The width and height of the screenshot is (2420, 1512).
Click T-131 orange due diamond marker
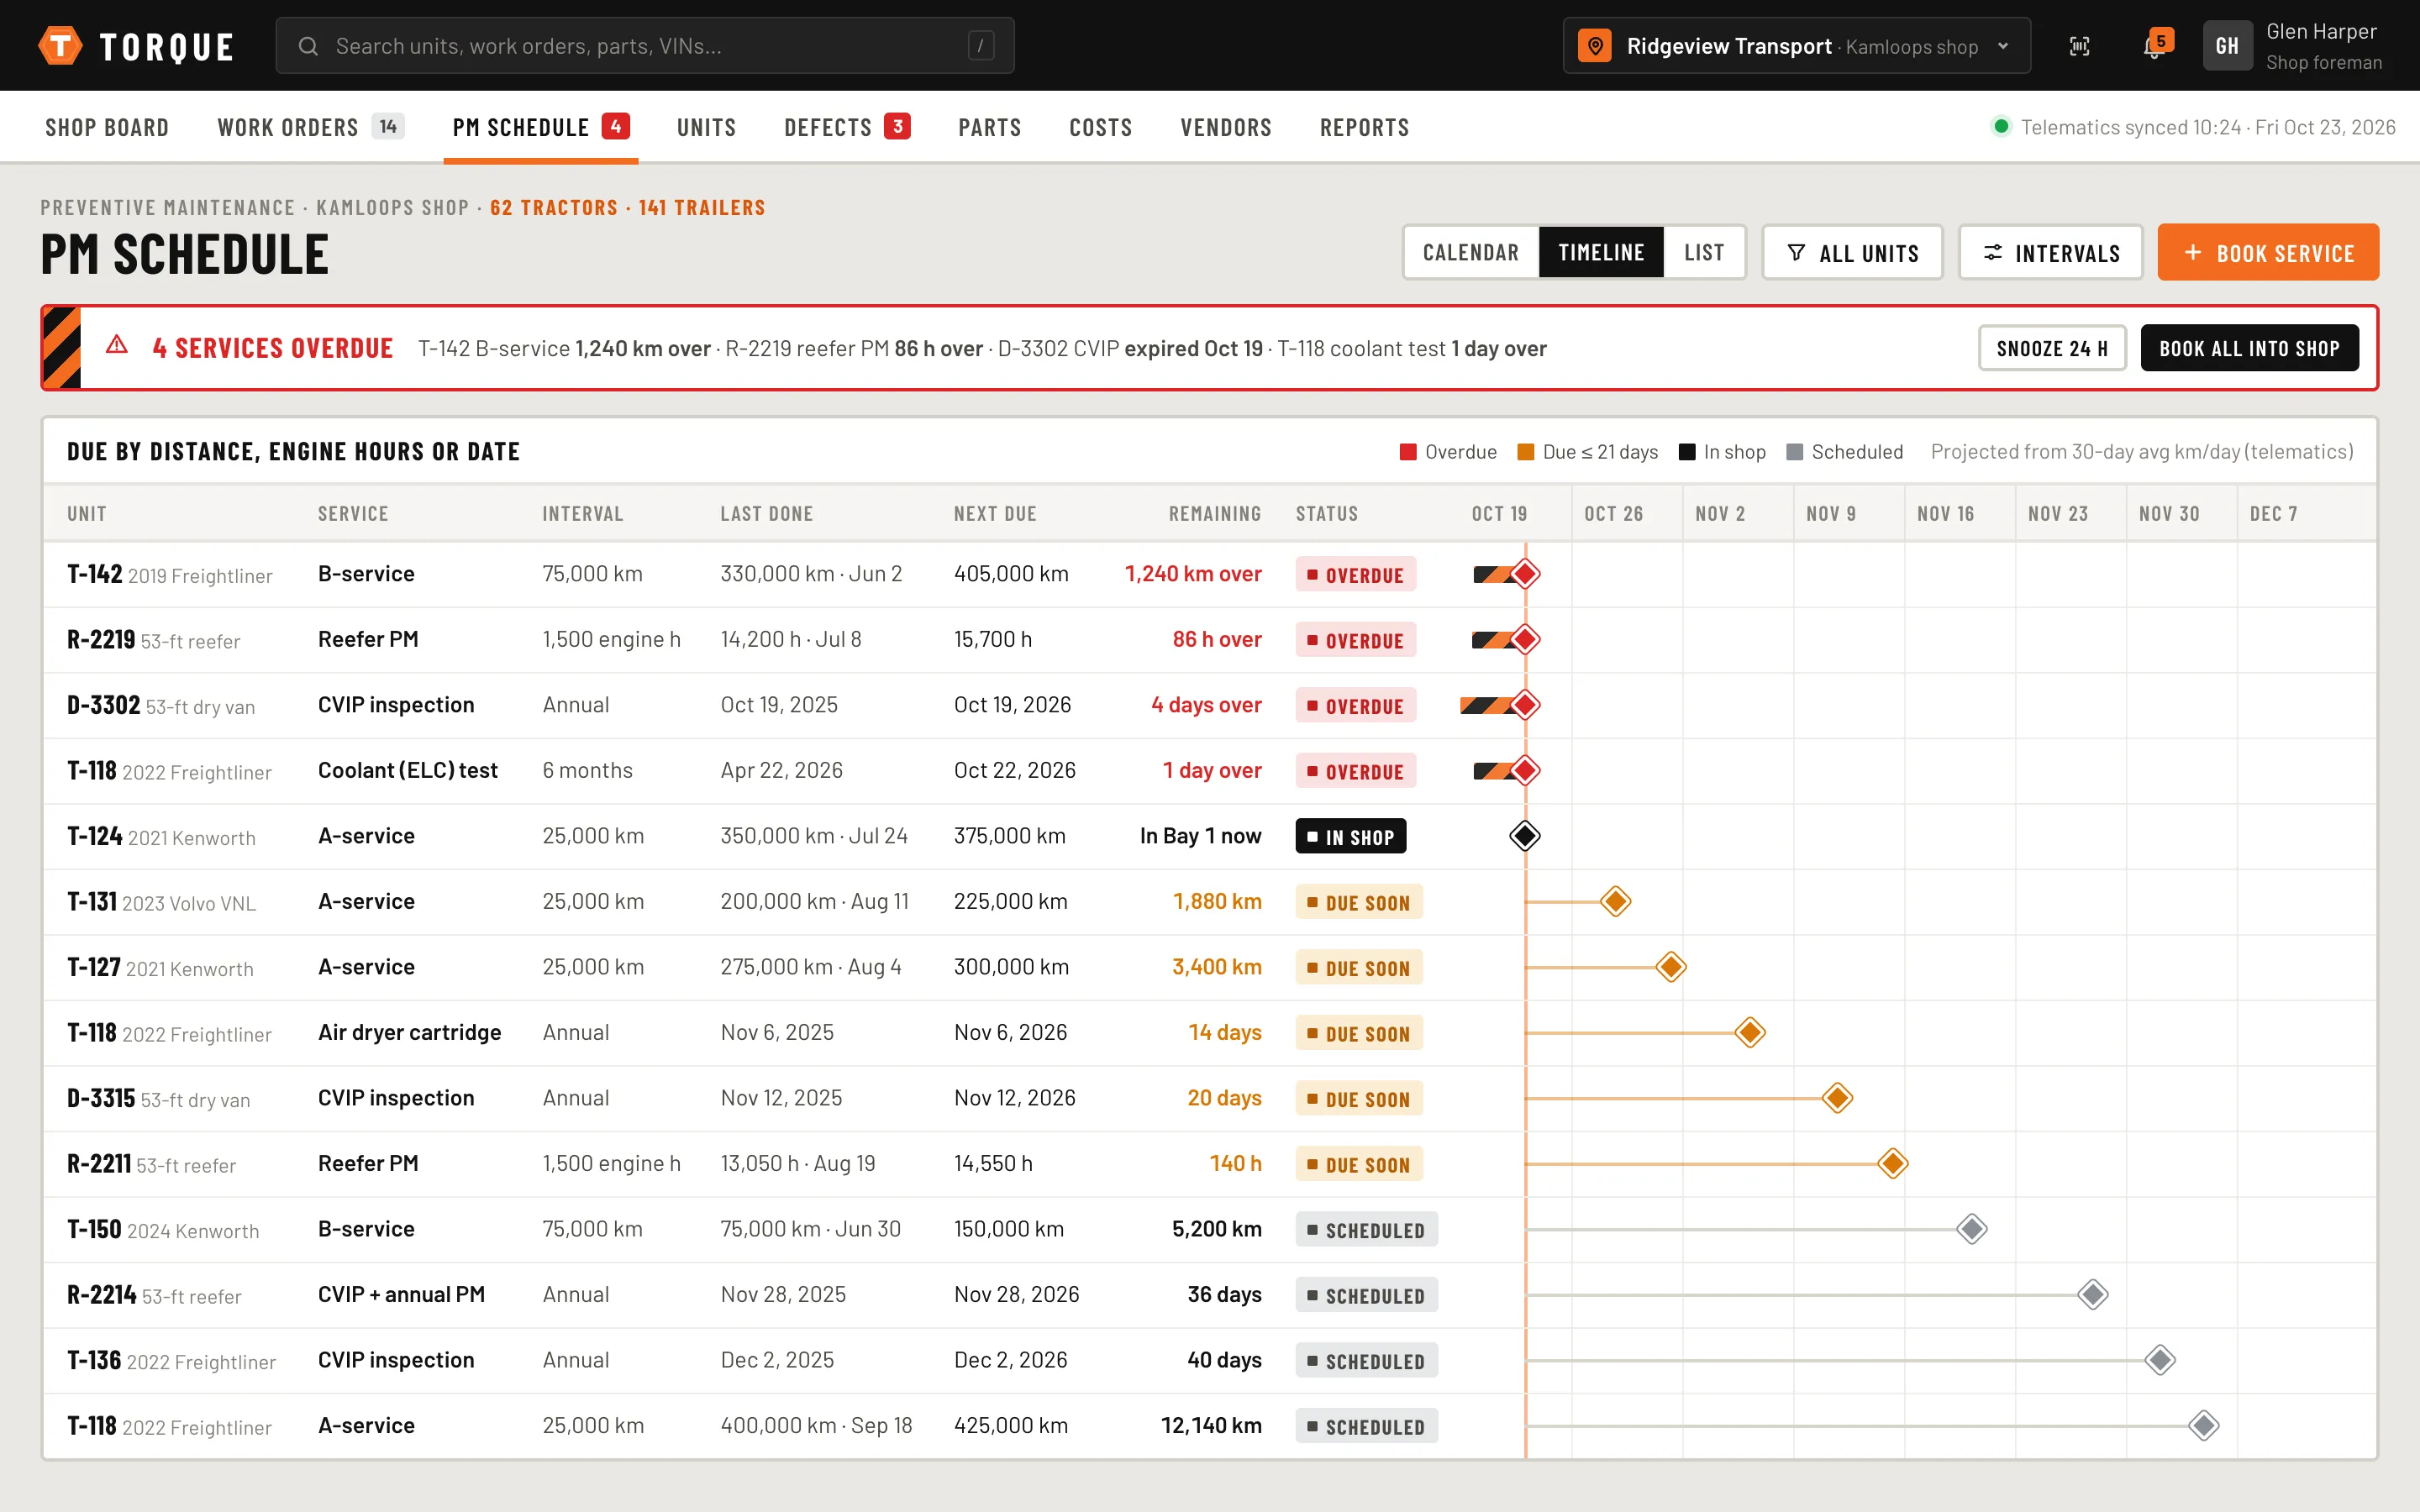[x=1616, y=901]
